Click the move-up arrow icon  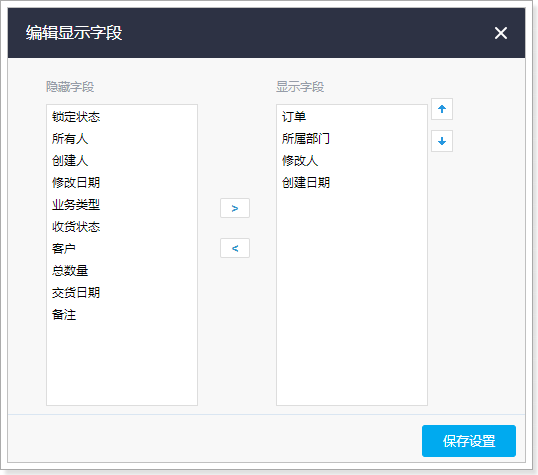442,109
